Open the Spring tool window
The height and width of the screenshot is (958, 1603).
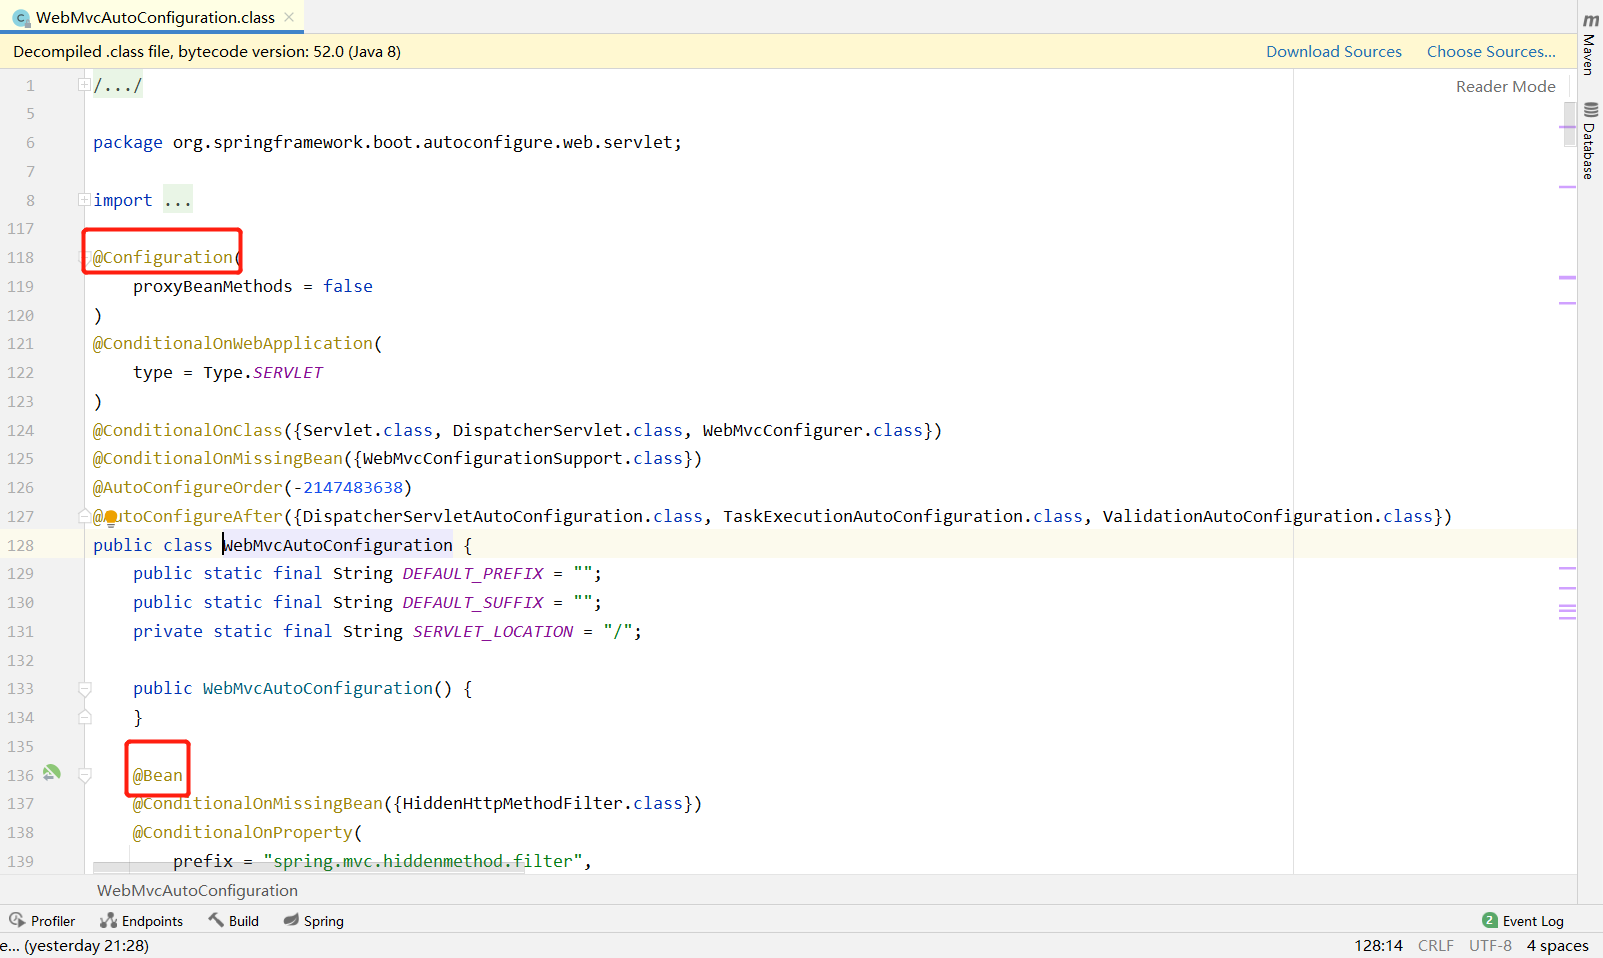313,921
